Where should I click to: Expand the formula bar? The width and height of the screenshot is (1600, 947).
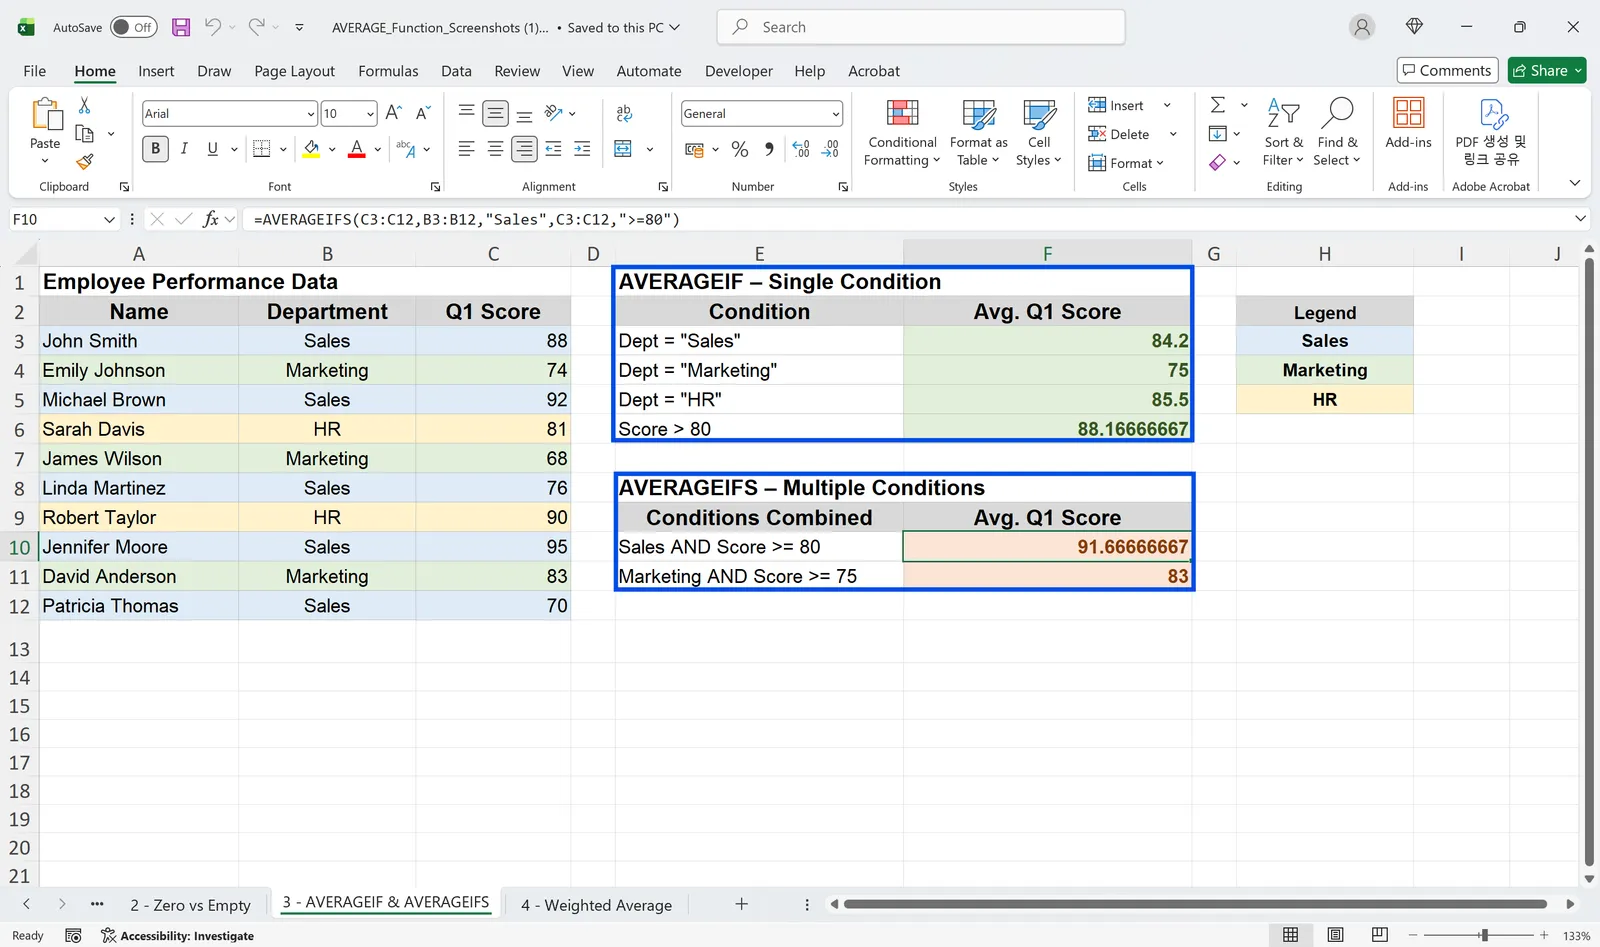(x=1580, y=219)
